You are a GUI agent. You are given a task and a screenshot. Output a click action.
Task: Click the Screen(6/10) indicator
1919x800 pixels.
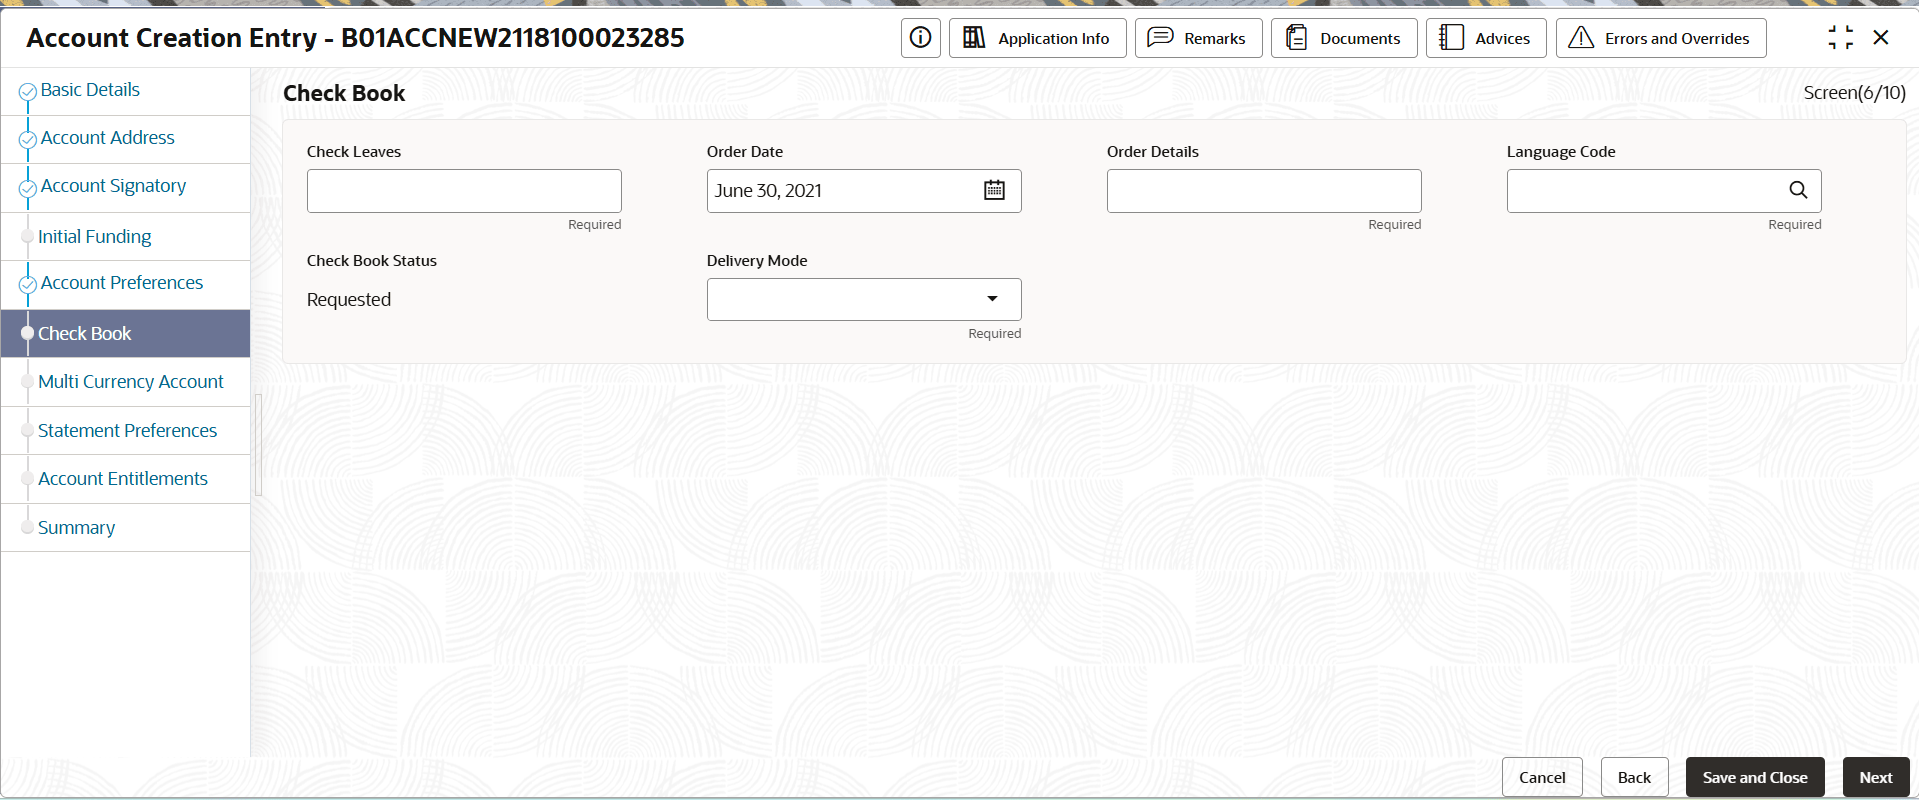[1854, 93]
